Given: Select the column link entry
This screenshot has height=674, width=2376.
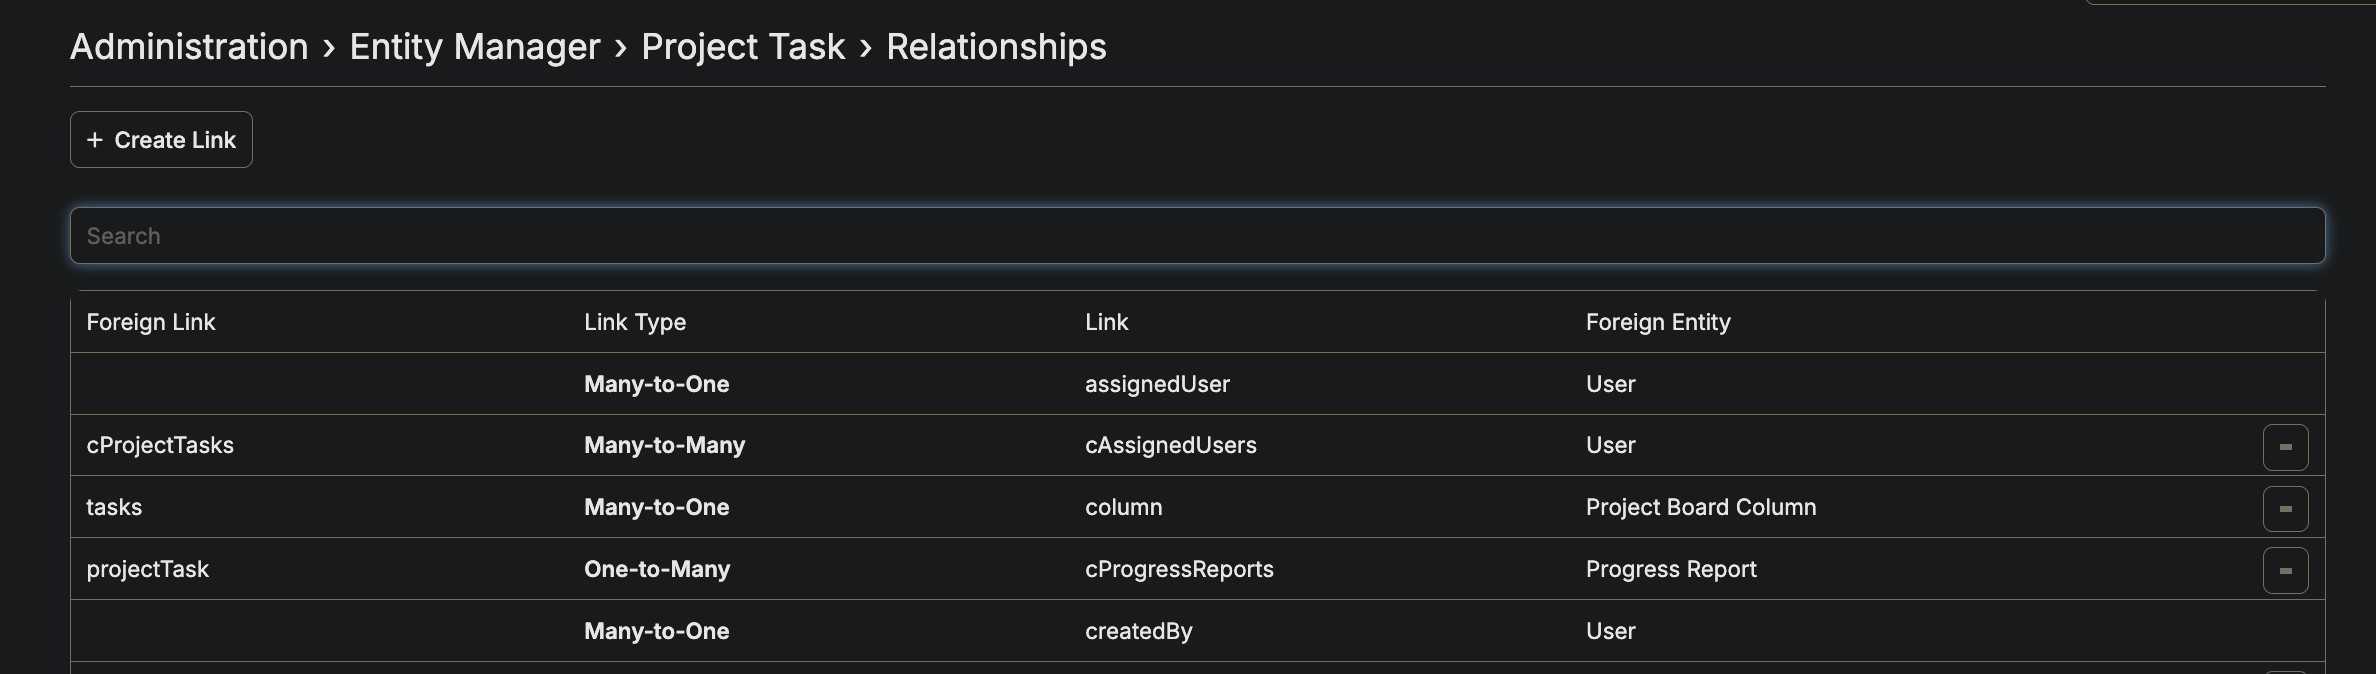Looking at the screenshot, I should (1123, 507).
